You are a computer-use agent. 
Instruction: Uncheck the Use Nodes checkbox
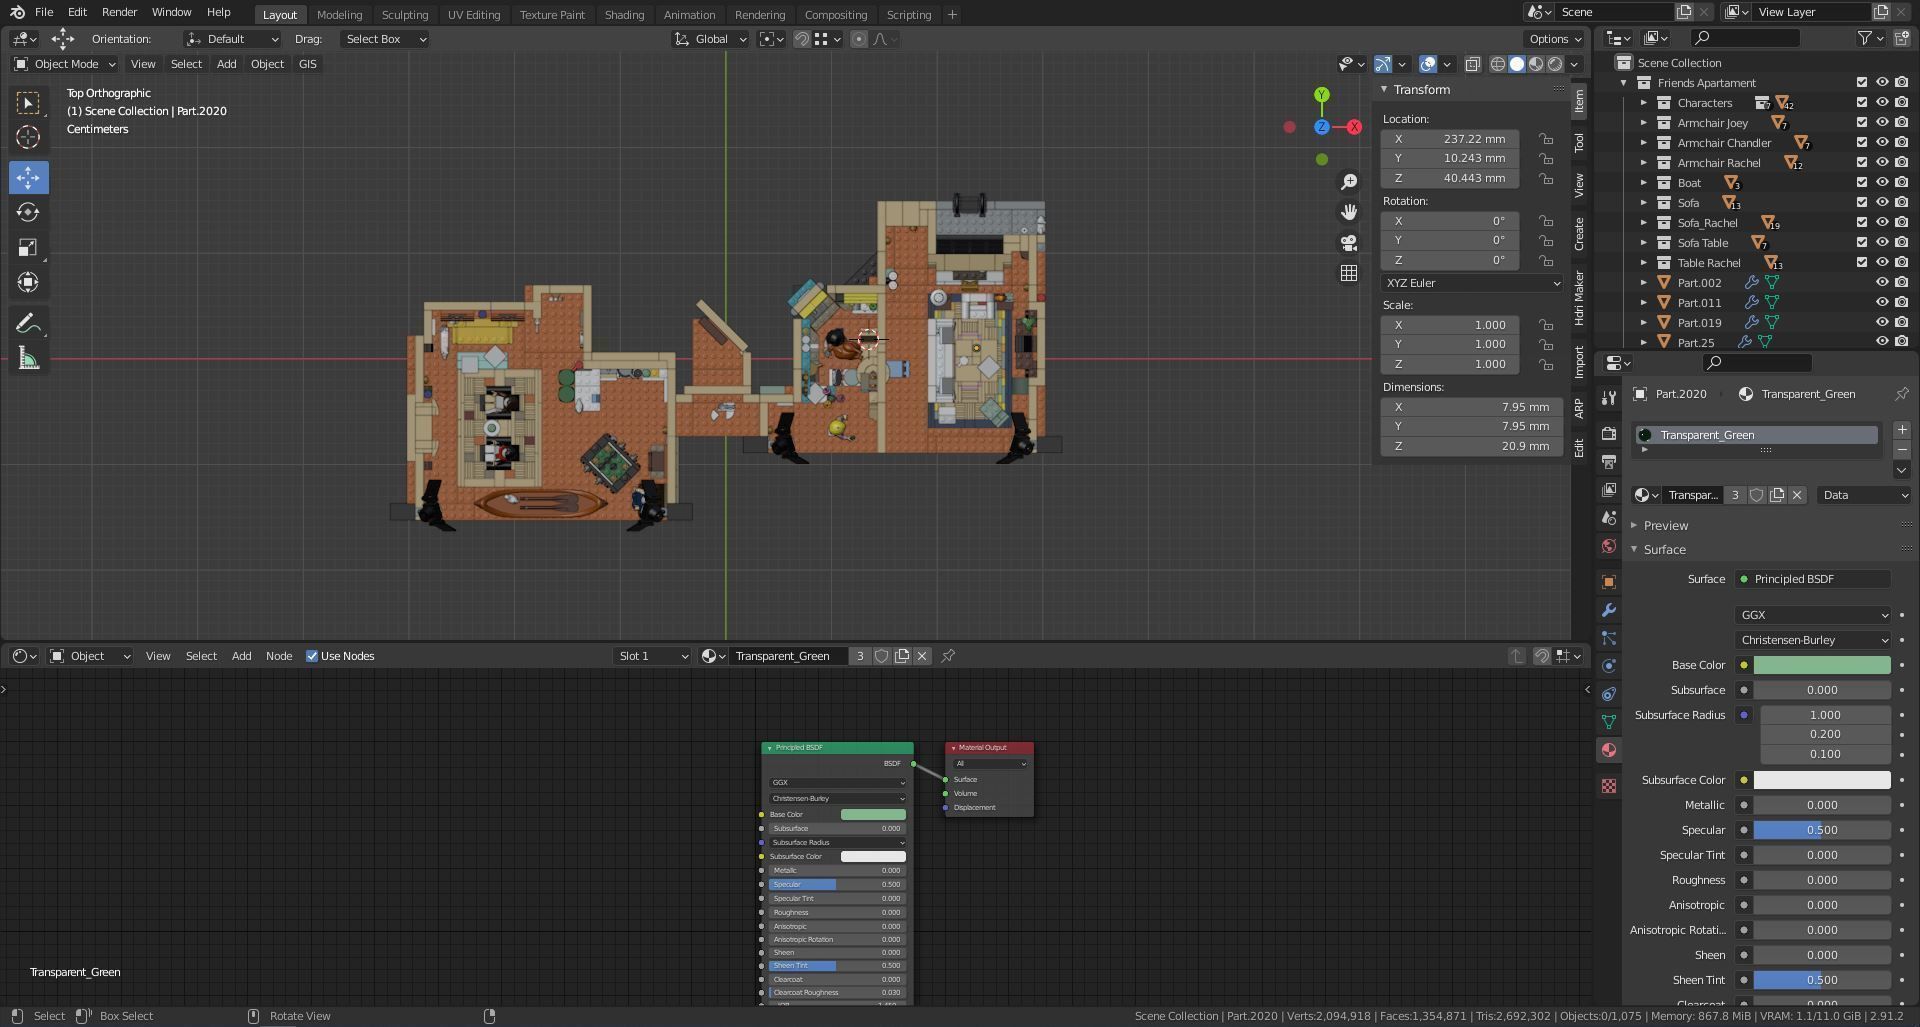pyautogui.click(x=312, y=656)
